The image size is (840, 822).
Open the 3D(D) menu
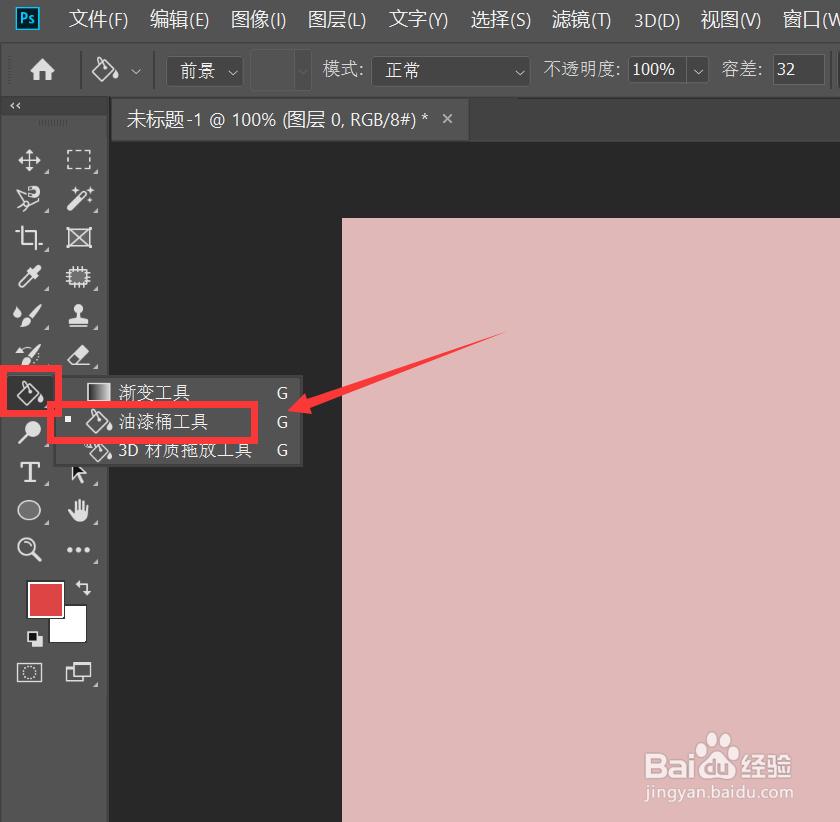click(x=657, y=20)
